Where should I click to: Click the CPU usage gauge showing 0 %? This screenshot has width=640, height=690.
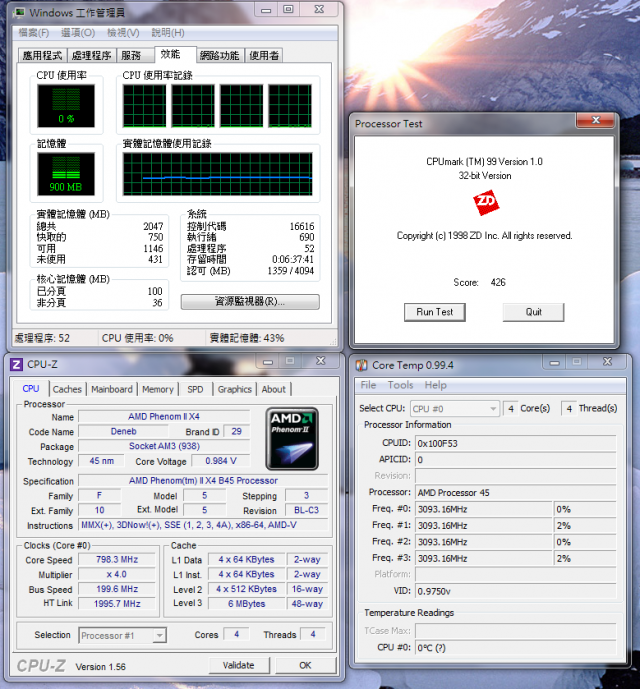(66, 106)
